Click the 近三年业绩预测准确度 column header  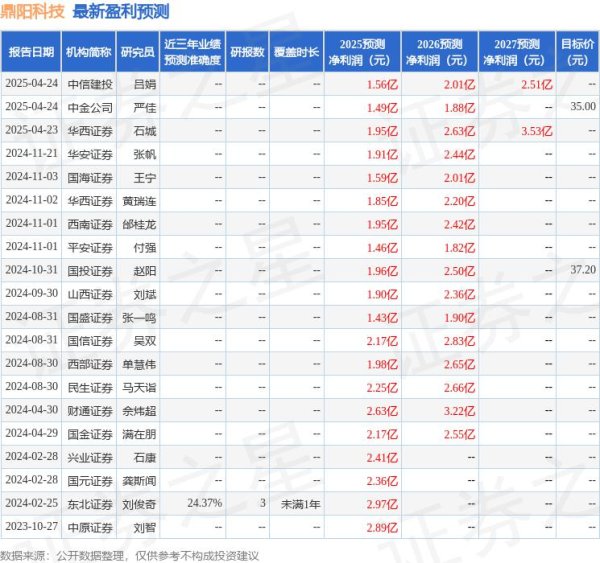191,51
